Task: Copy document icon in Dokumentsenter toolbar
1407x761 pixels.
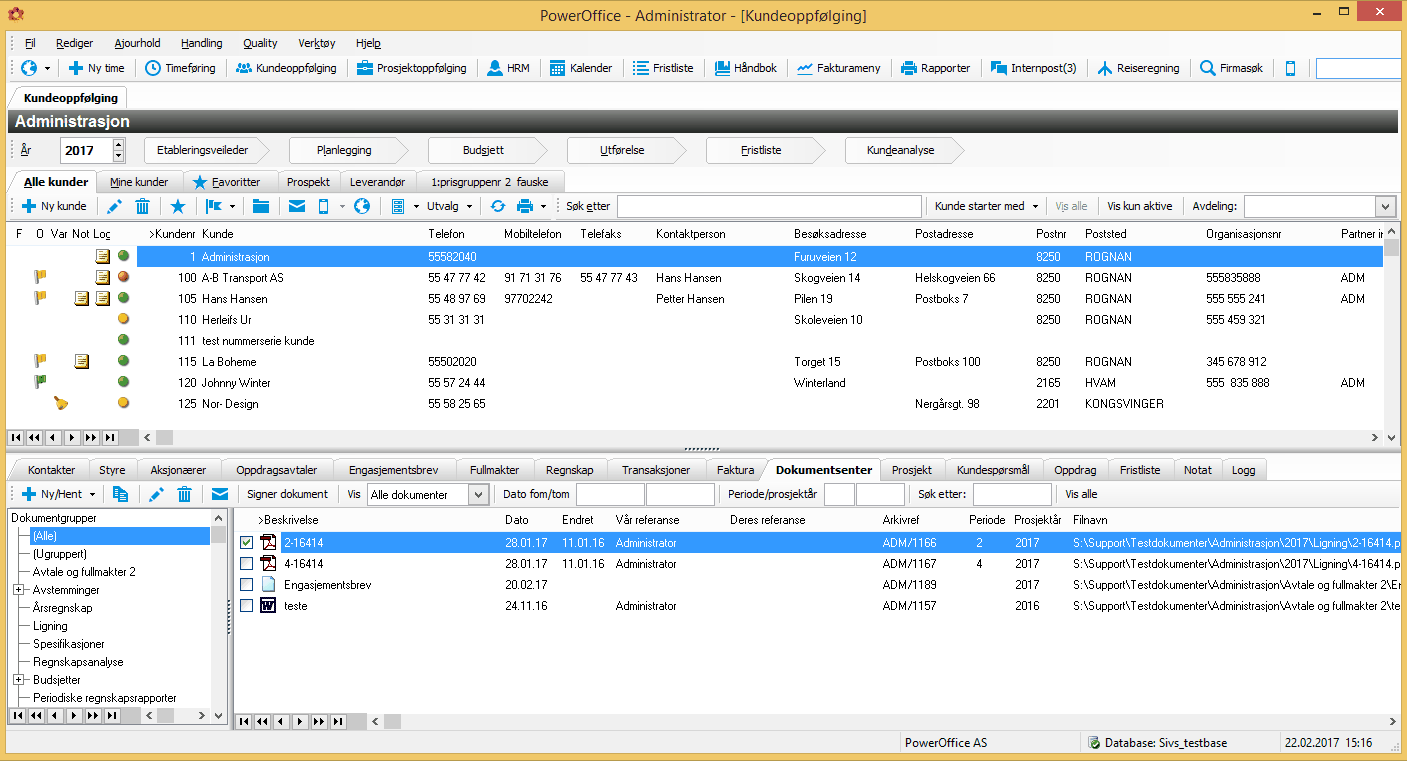Action: point(121,494)
